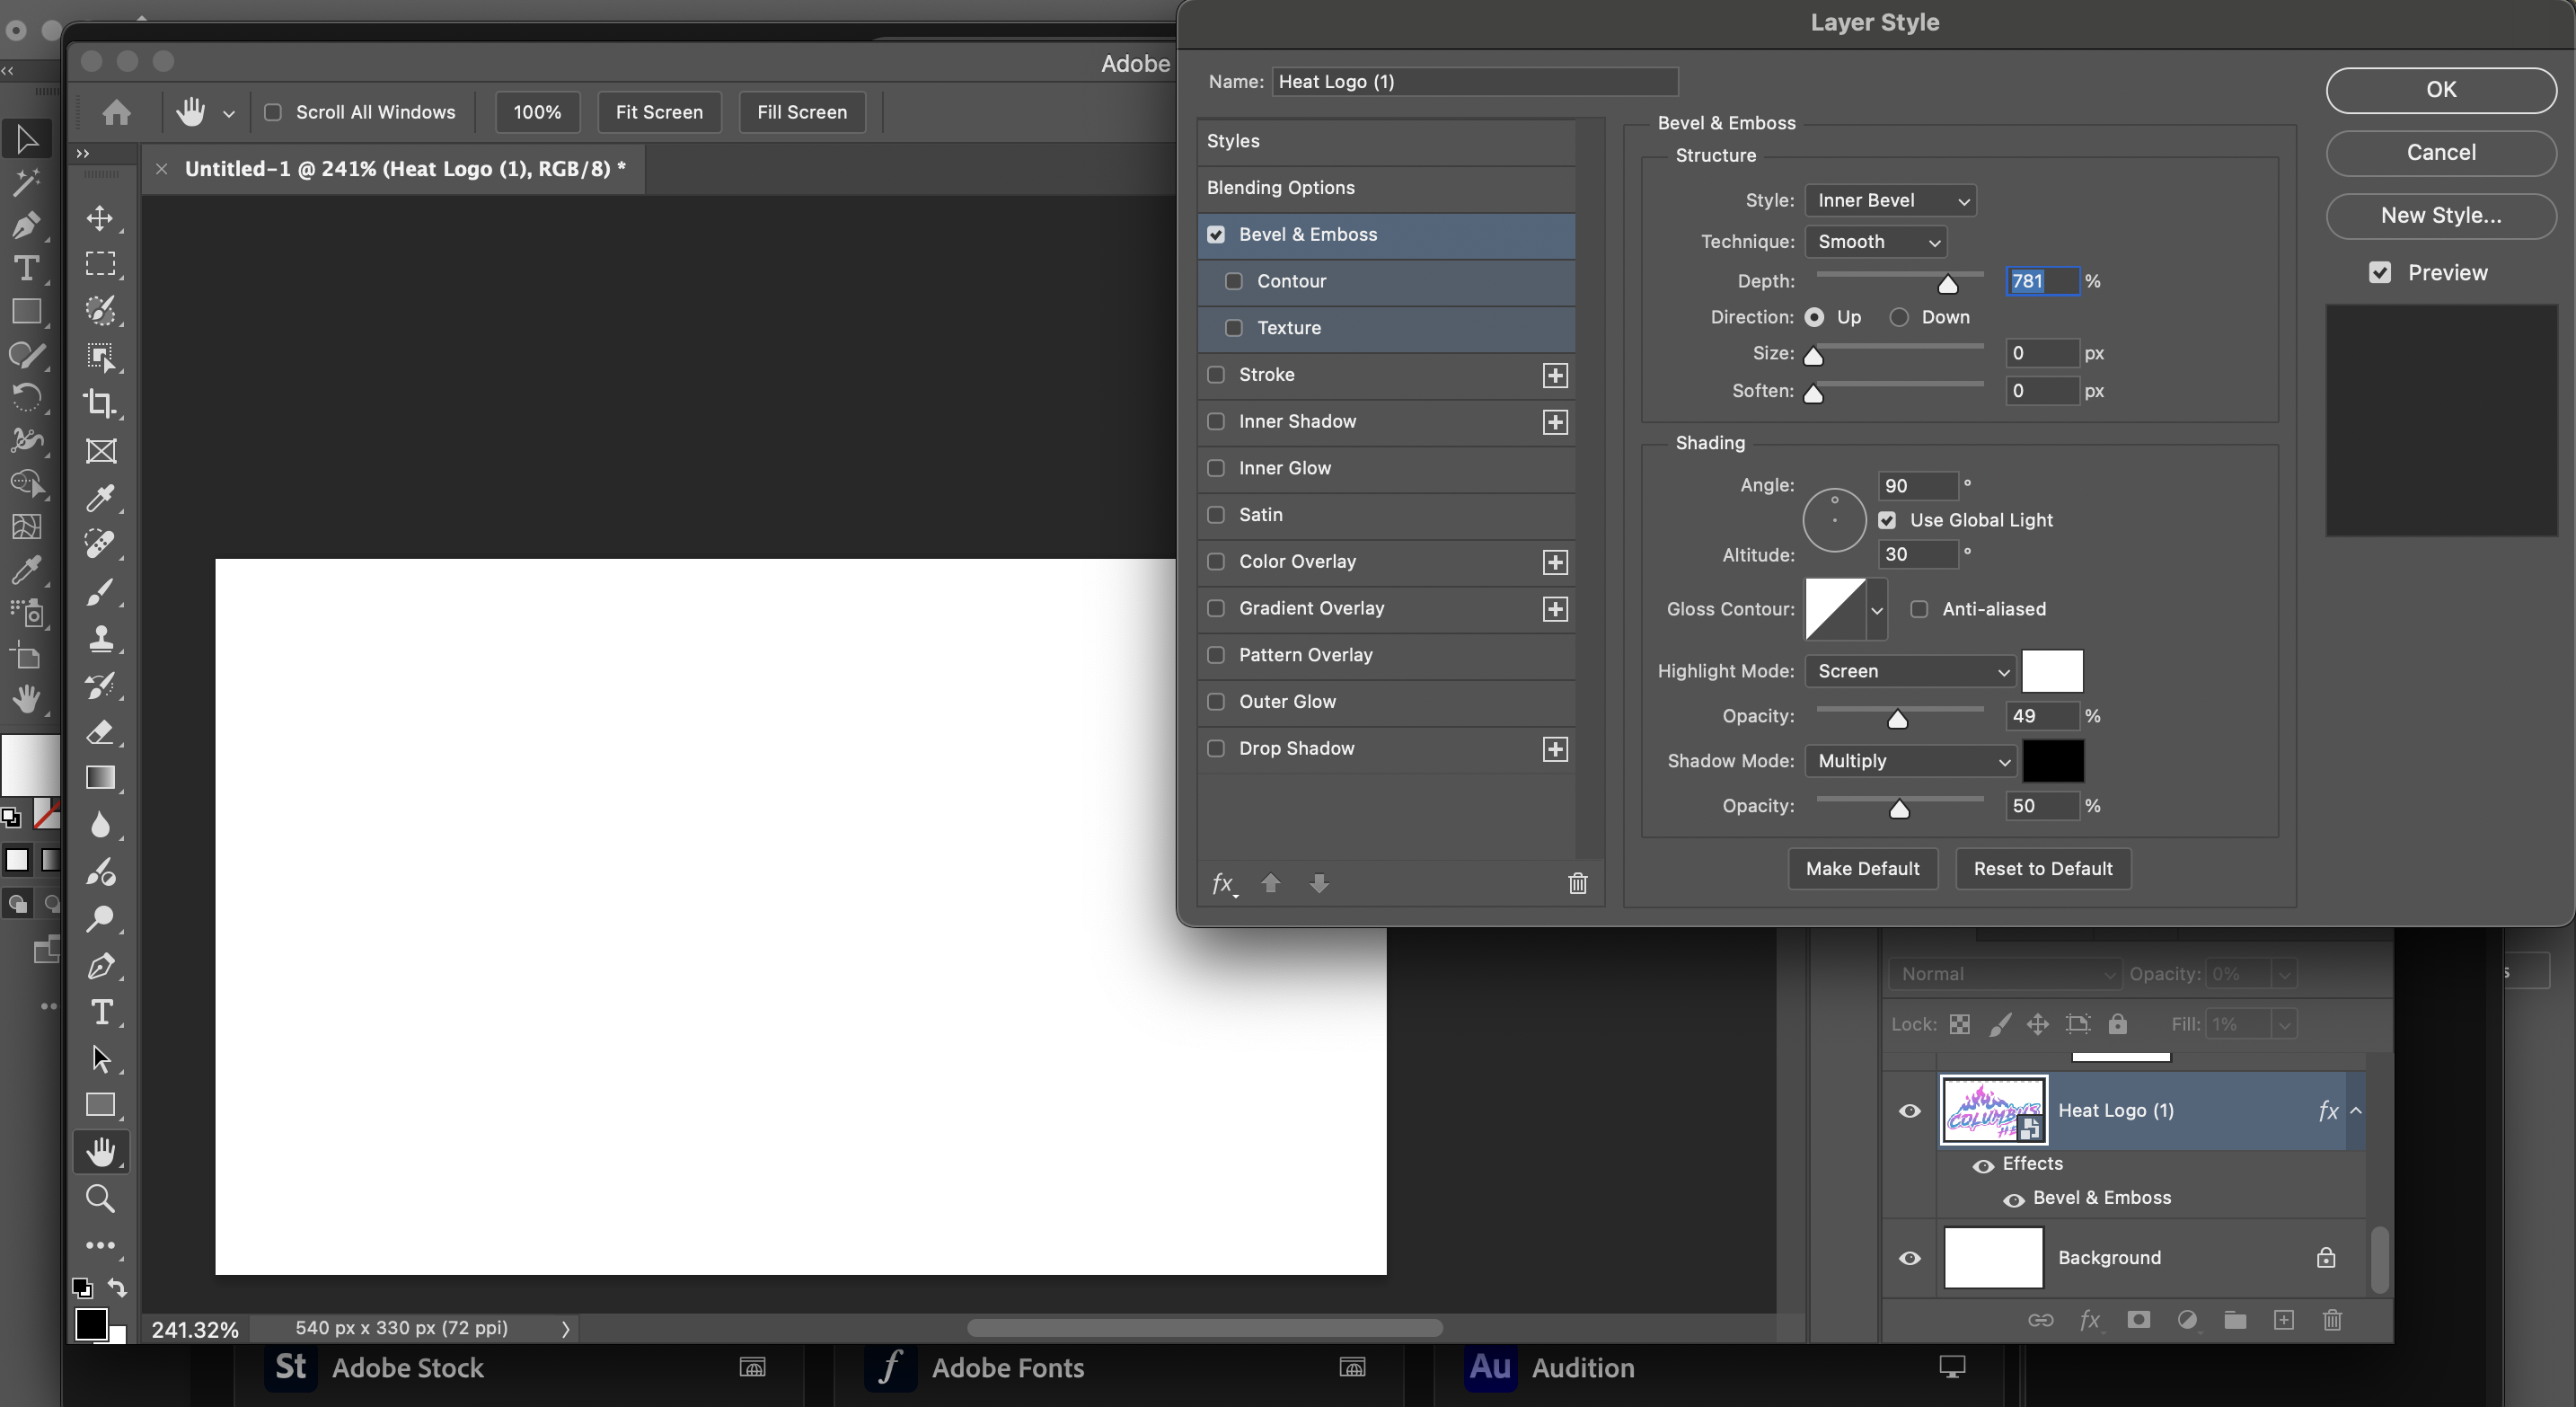Switch to the Fit Screen view
The width and height of the screenshot is (2576, 1407).
point(659,112)
